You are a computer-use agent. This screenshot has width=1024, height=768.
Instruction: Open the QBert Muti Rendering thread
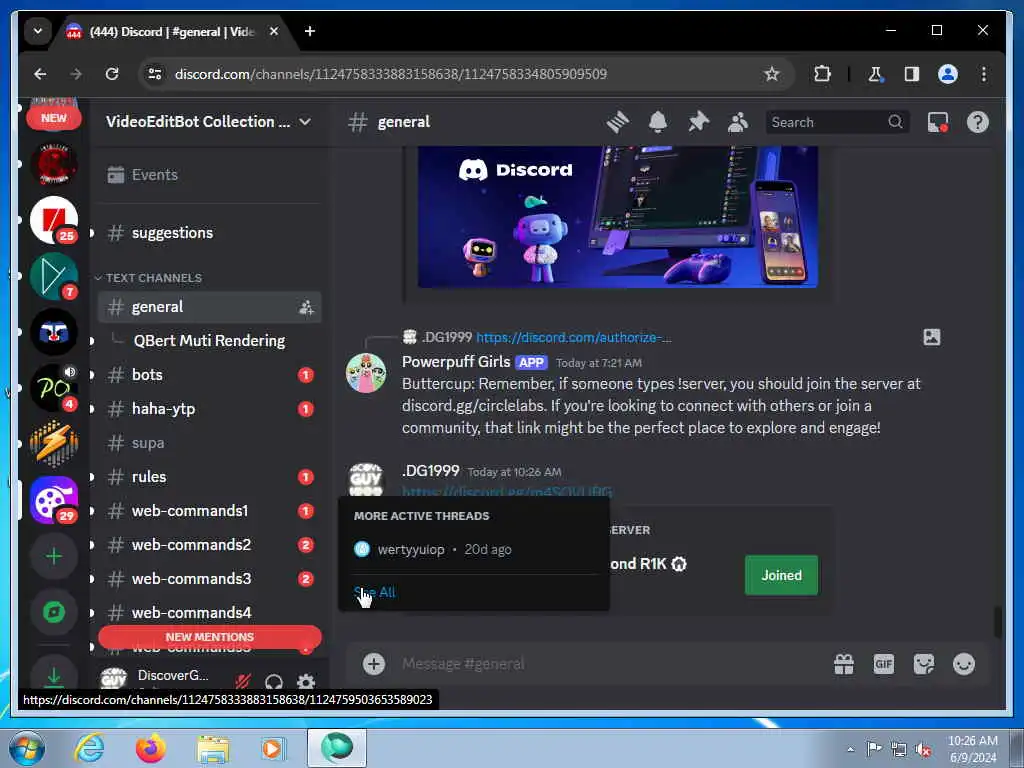click(x=209, y=341)
